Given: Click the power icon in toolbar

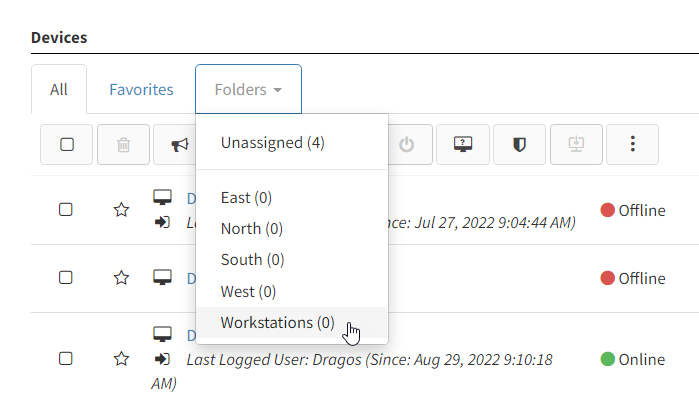Looking at the screenshot, I should coord(407,145).
